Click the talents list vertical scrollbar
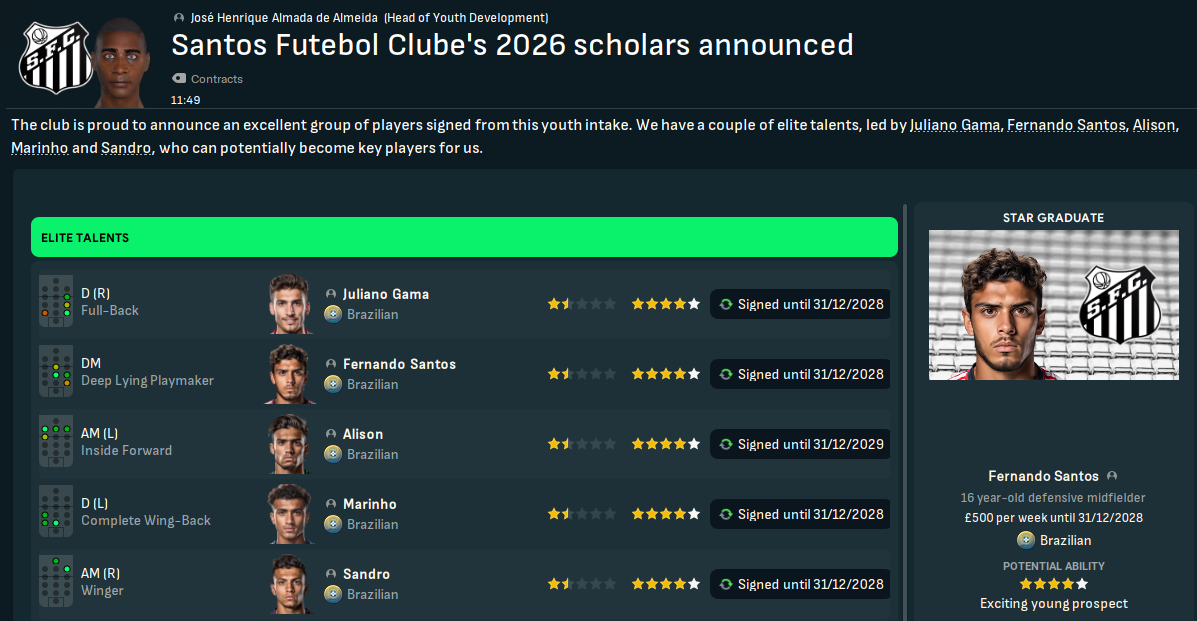Viewport: 1197px width, 621px height. (x=905, y=400)
